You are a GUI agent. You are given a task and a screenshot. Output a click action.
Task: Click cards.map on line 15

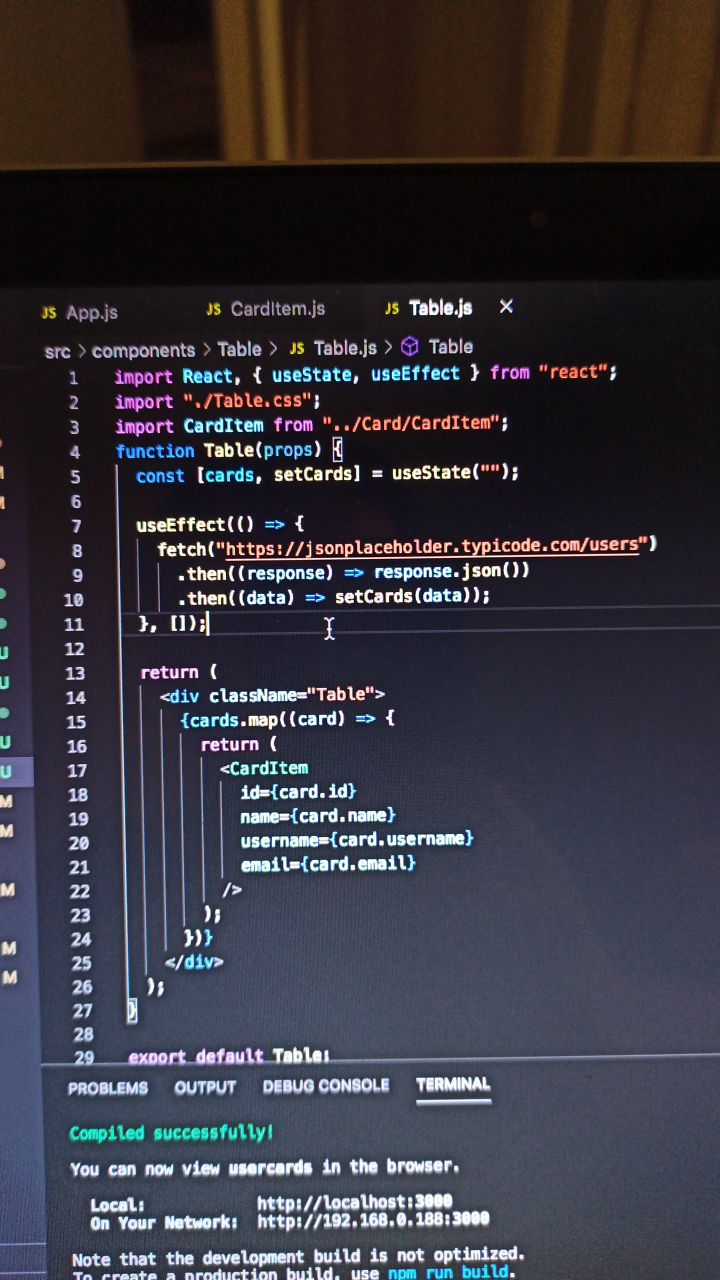(x=234, y=719)
